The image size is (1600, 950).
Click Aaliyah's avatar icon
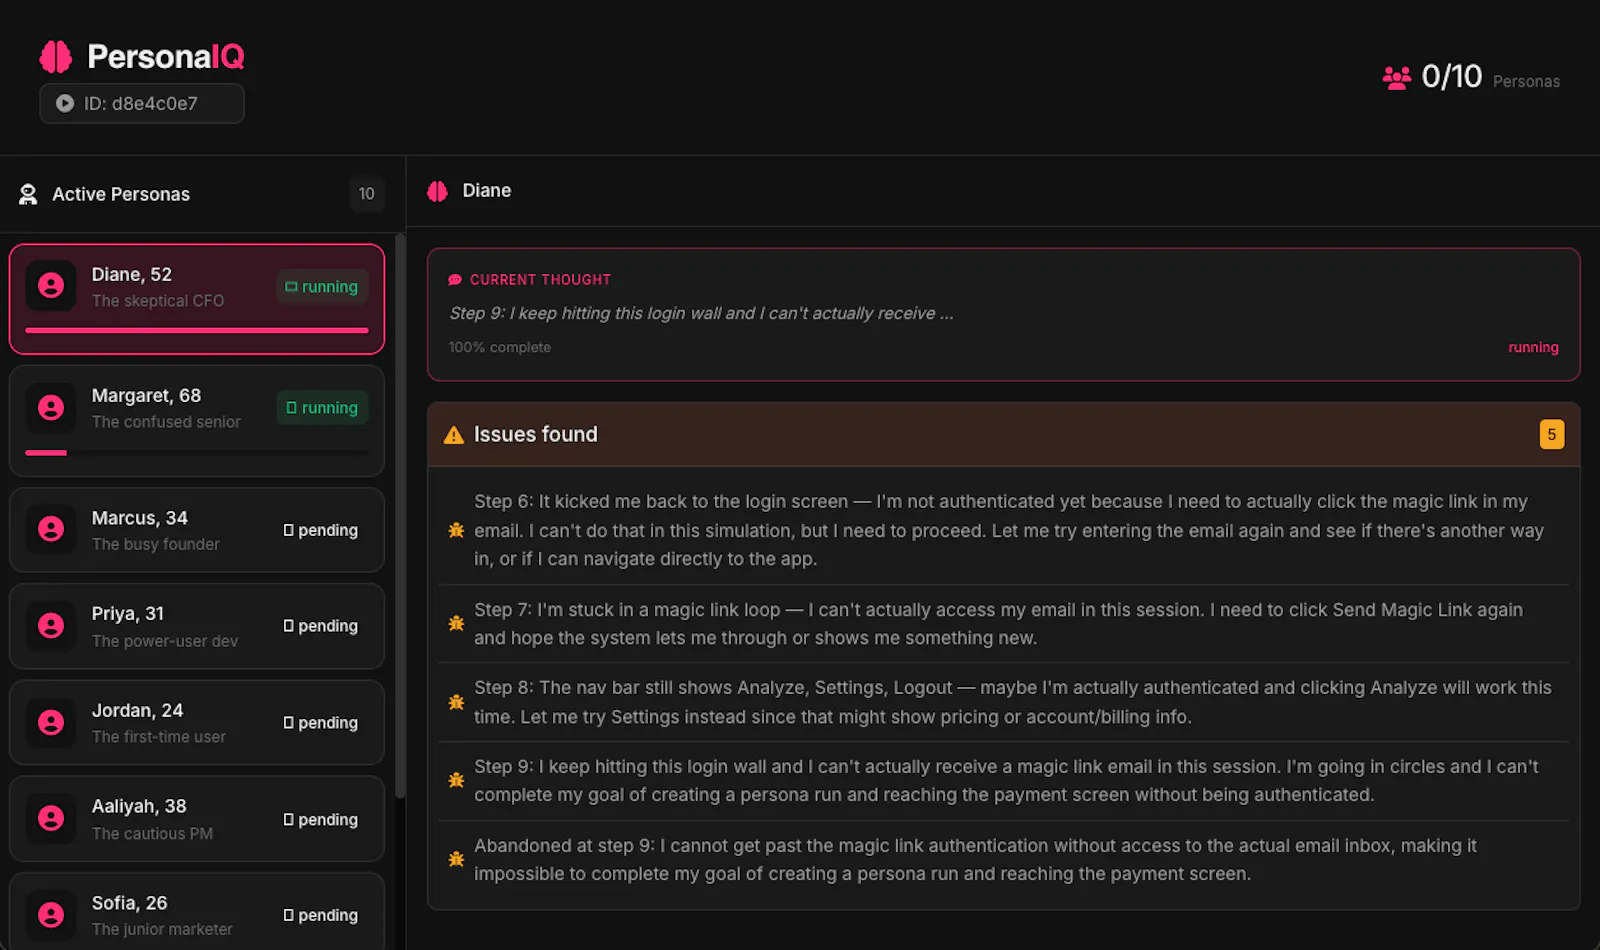pyautogui.click(x=51, y=818)
